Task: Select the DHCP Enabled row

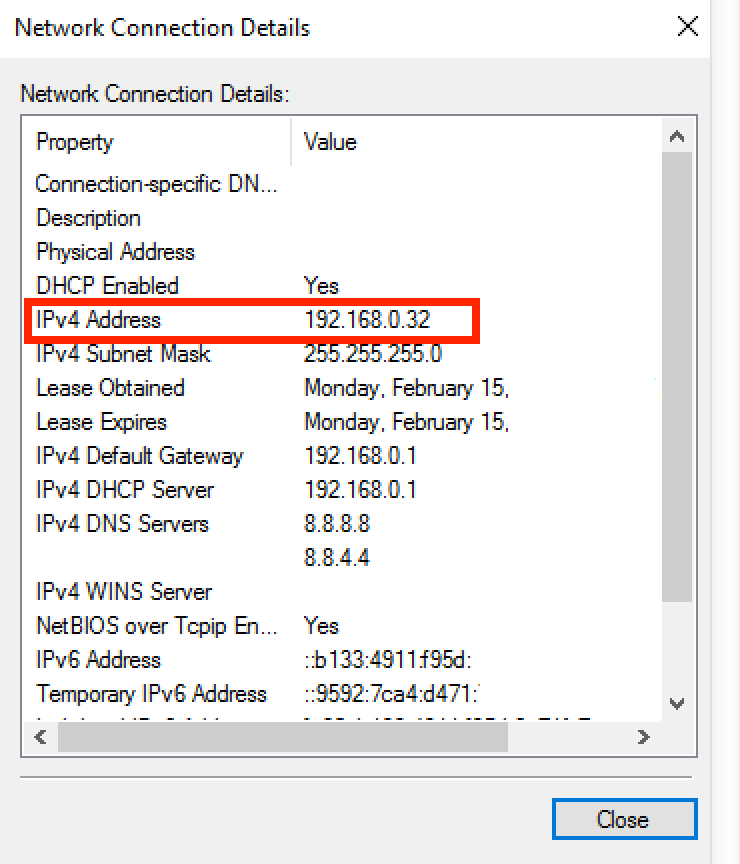Action: coord(200,286)
